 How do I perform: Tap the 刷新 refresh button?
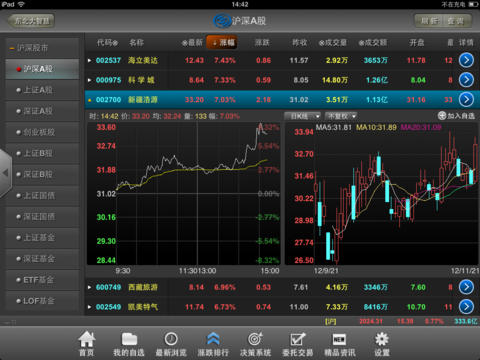tap(429, 21)
